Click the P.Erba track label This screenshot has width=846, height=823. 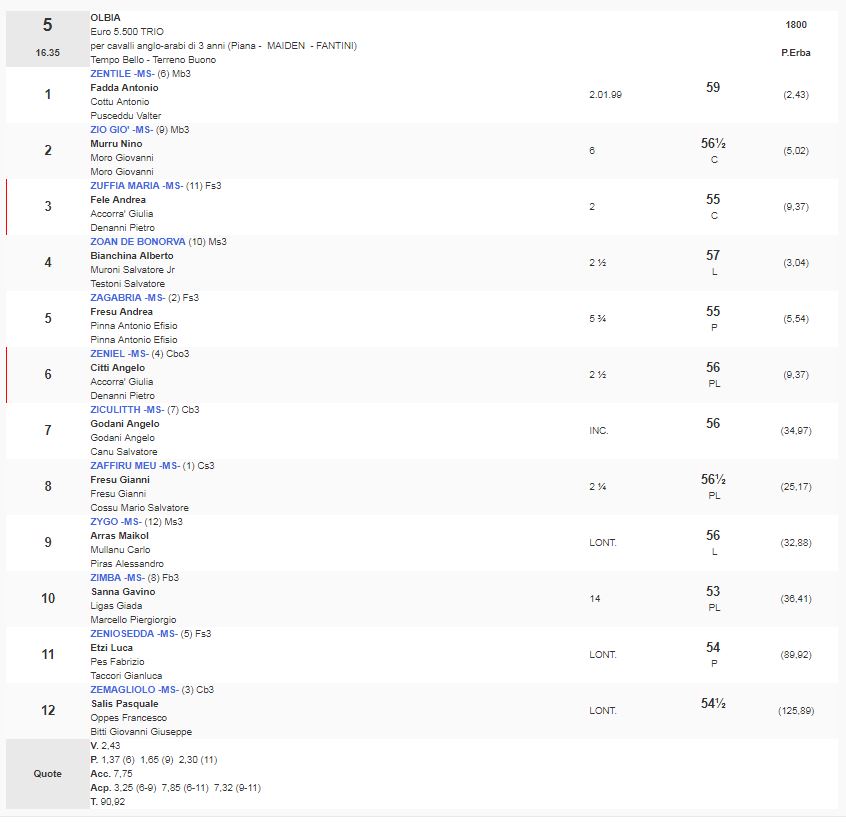[x=796, y=52]
